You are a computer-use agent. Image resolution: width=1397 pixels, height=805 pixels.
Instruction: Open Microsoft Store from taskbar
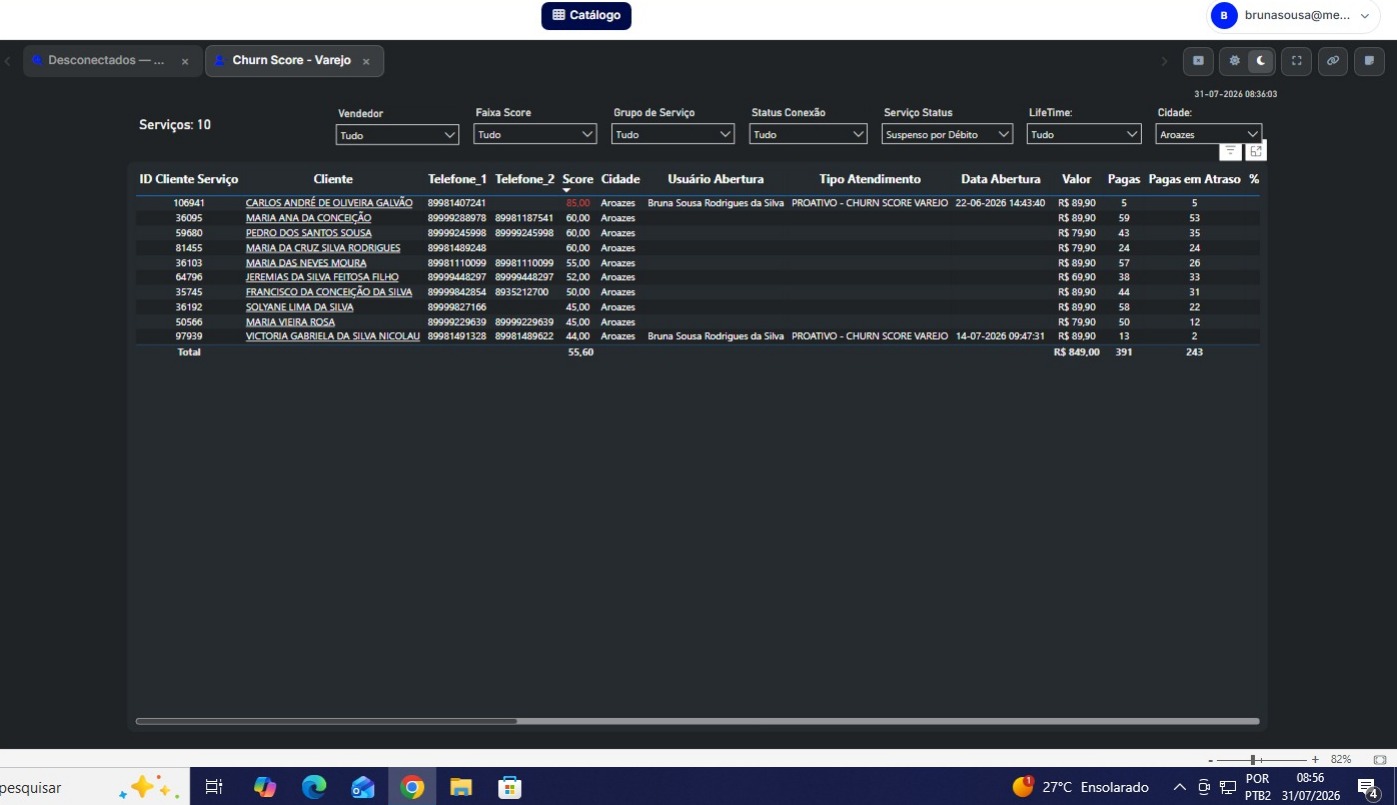510,787
